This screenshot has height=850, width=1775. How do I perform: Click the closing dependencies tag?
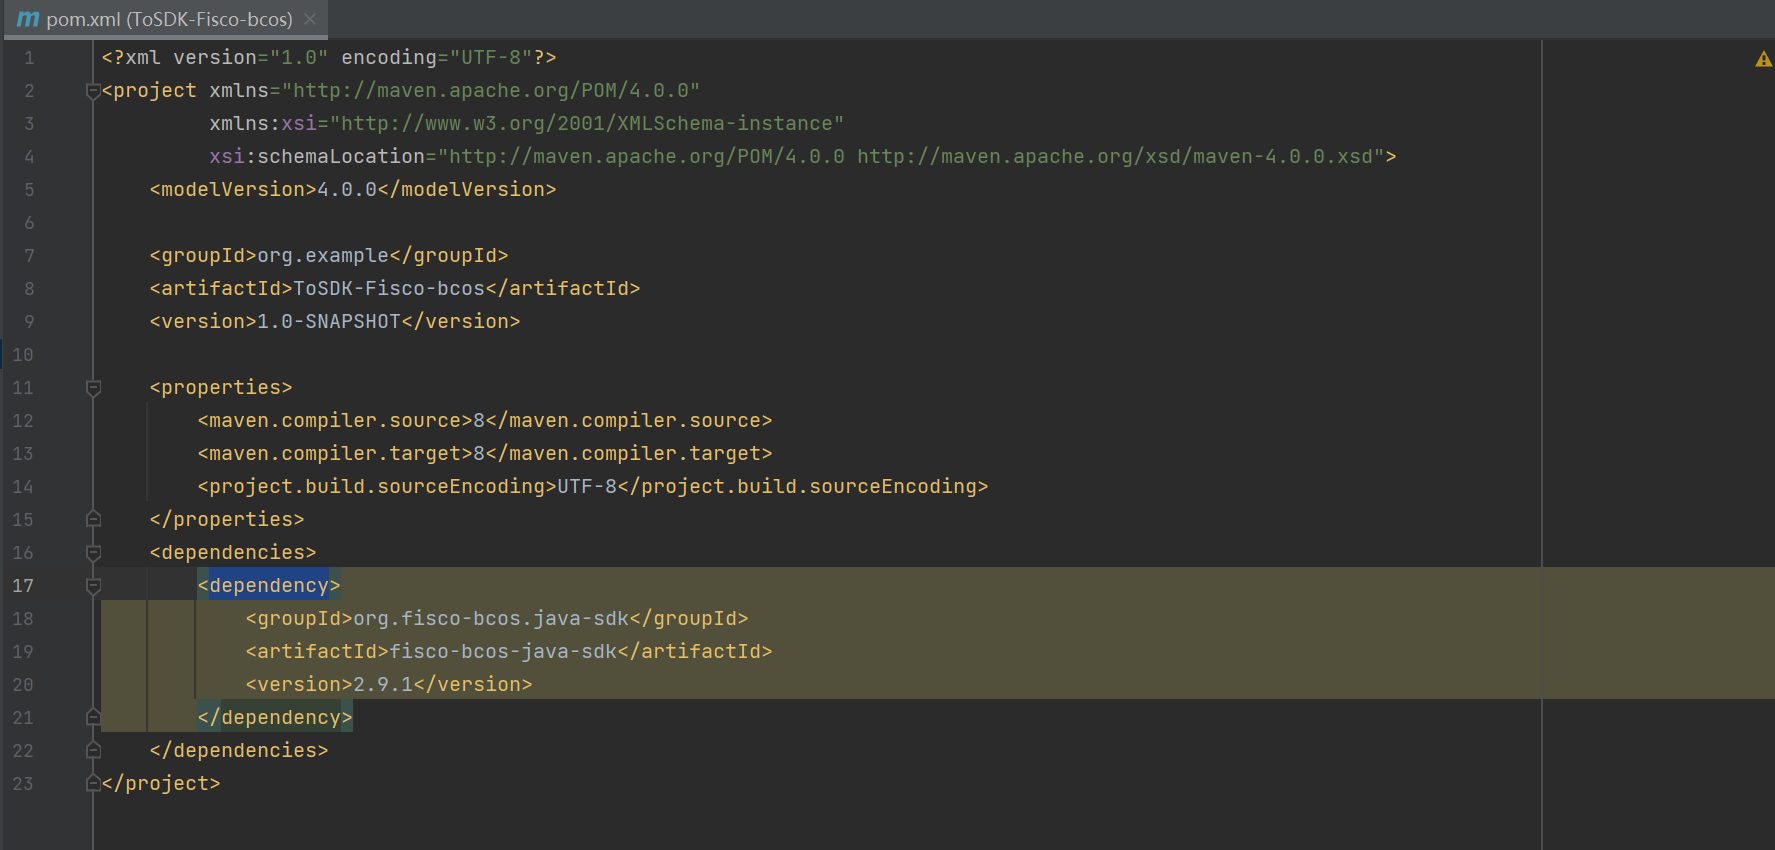(239, 751)
